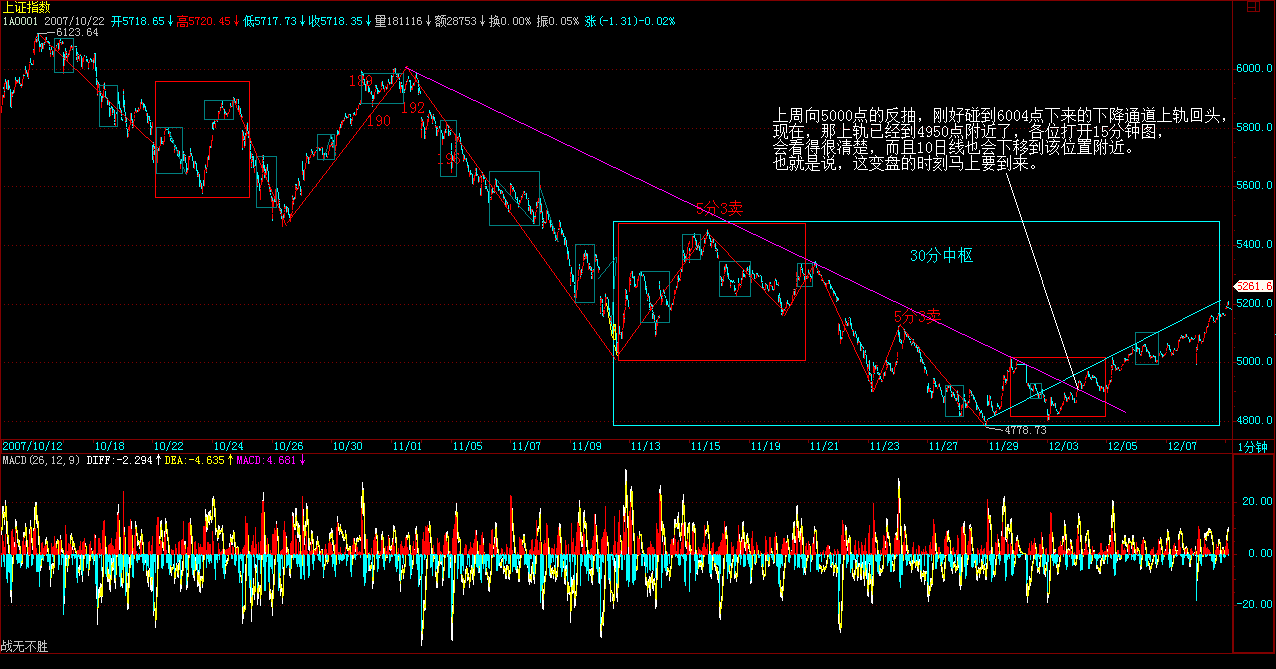Viewport: 1276px width, 669px height.
Task: Select the white text annotation about 5000点
Action: (x=1000, y=140)
